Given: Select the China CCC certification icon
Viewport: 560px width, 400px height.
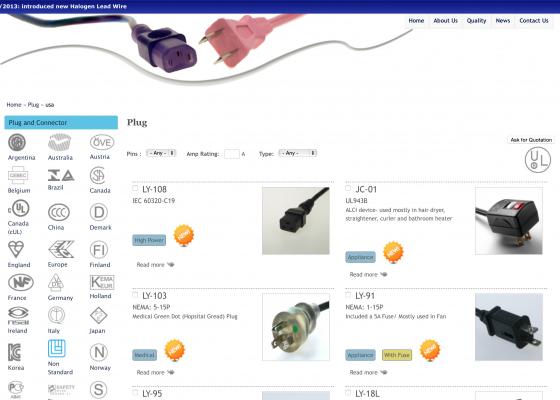Looking at the screenshot, I should point(59,212).
